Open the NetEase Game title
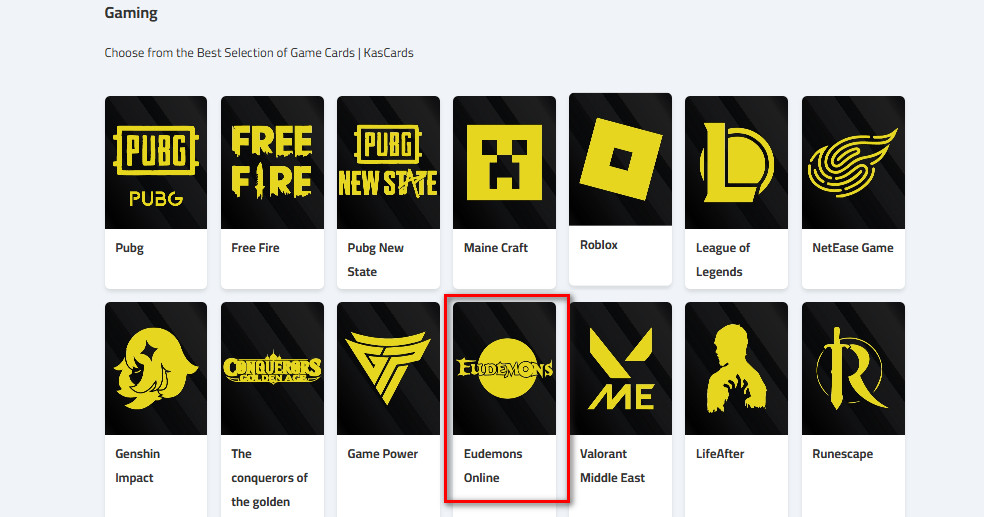 click(x=853, y=248)
